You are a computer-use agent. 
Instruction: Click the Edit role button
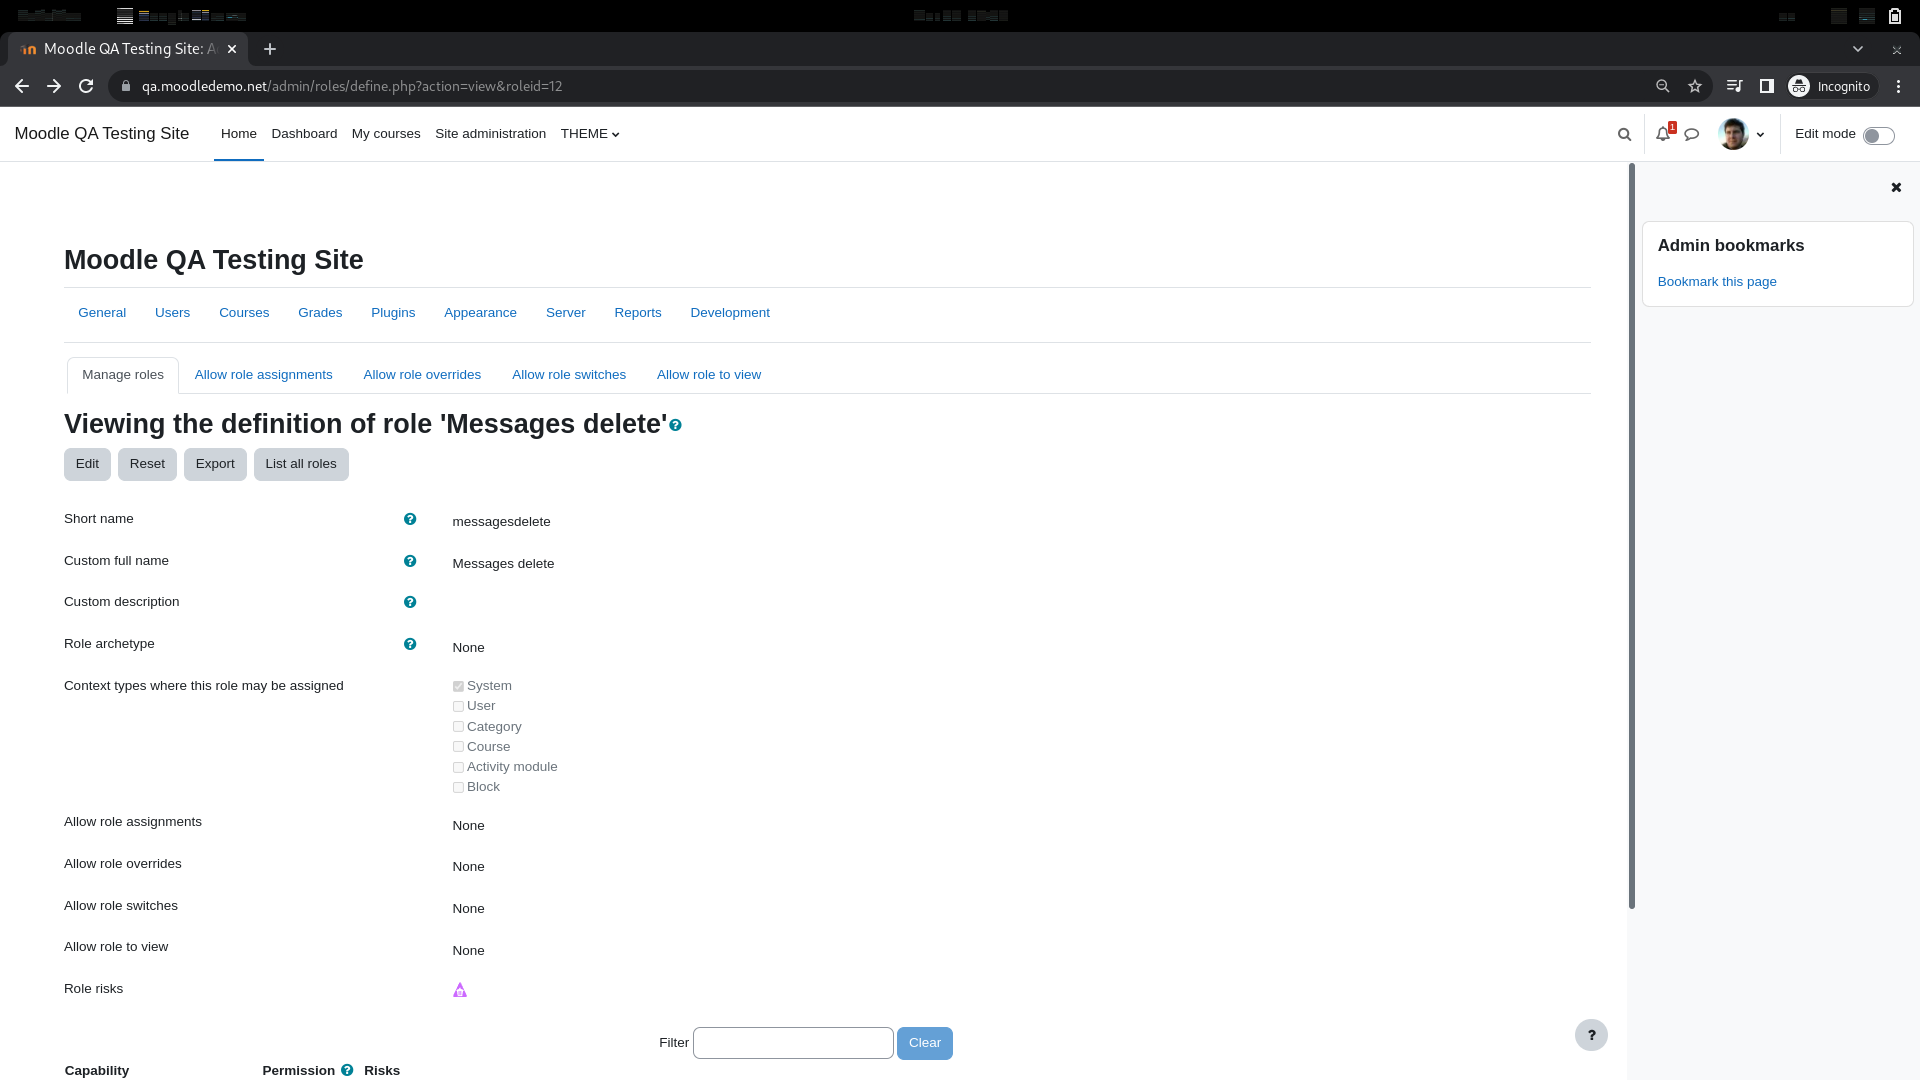pos(87,464)
